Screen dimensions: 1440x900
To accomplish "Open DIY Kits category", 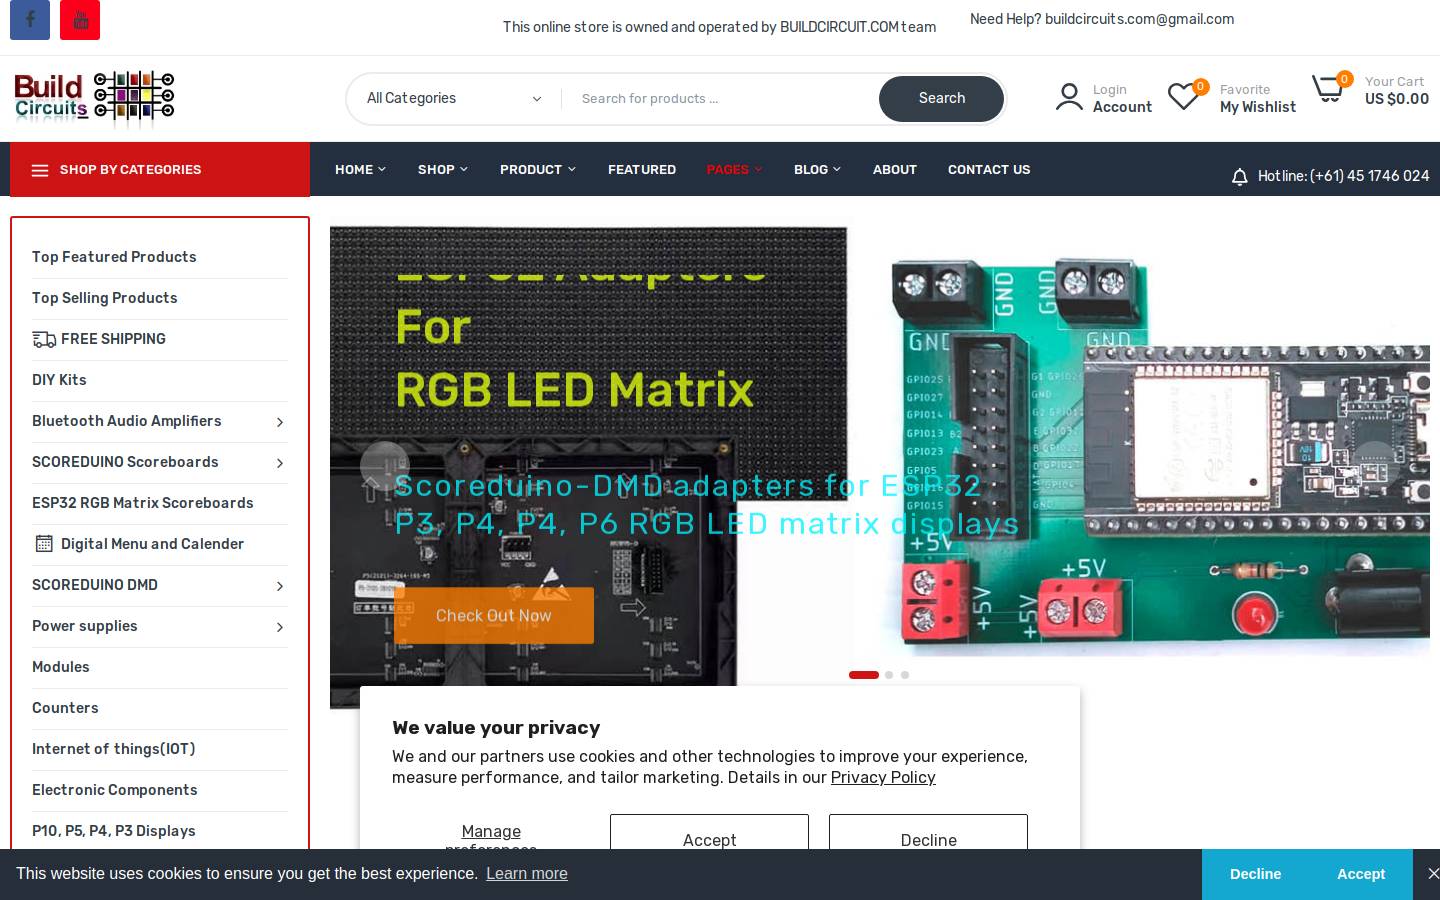I will 59,380.
